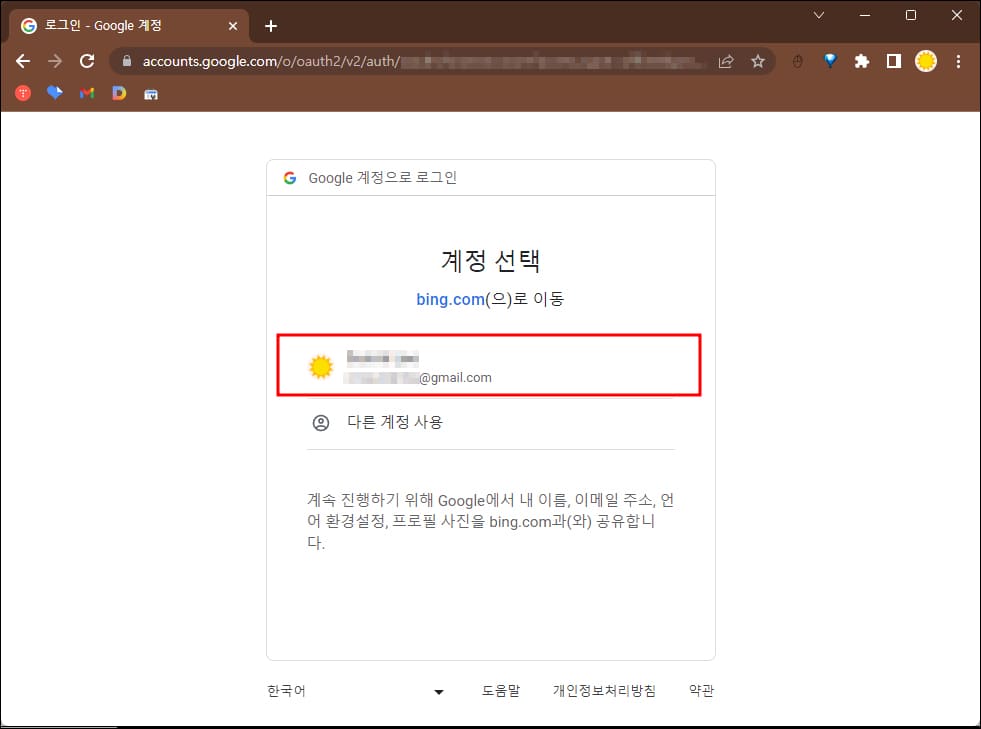The image size is (981, 729).
Task: Open the orange D bookmark icon
Action: (x=119, y=93)
